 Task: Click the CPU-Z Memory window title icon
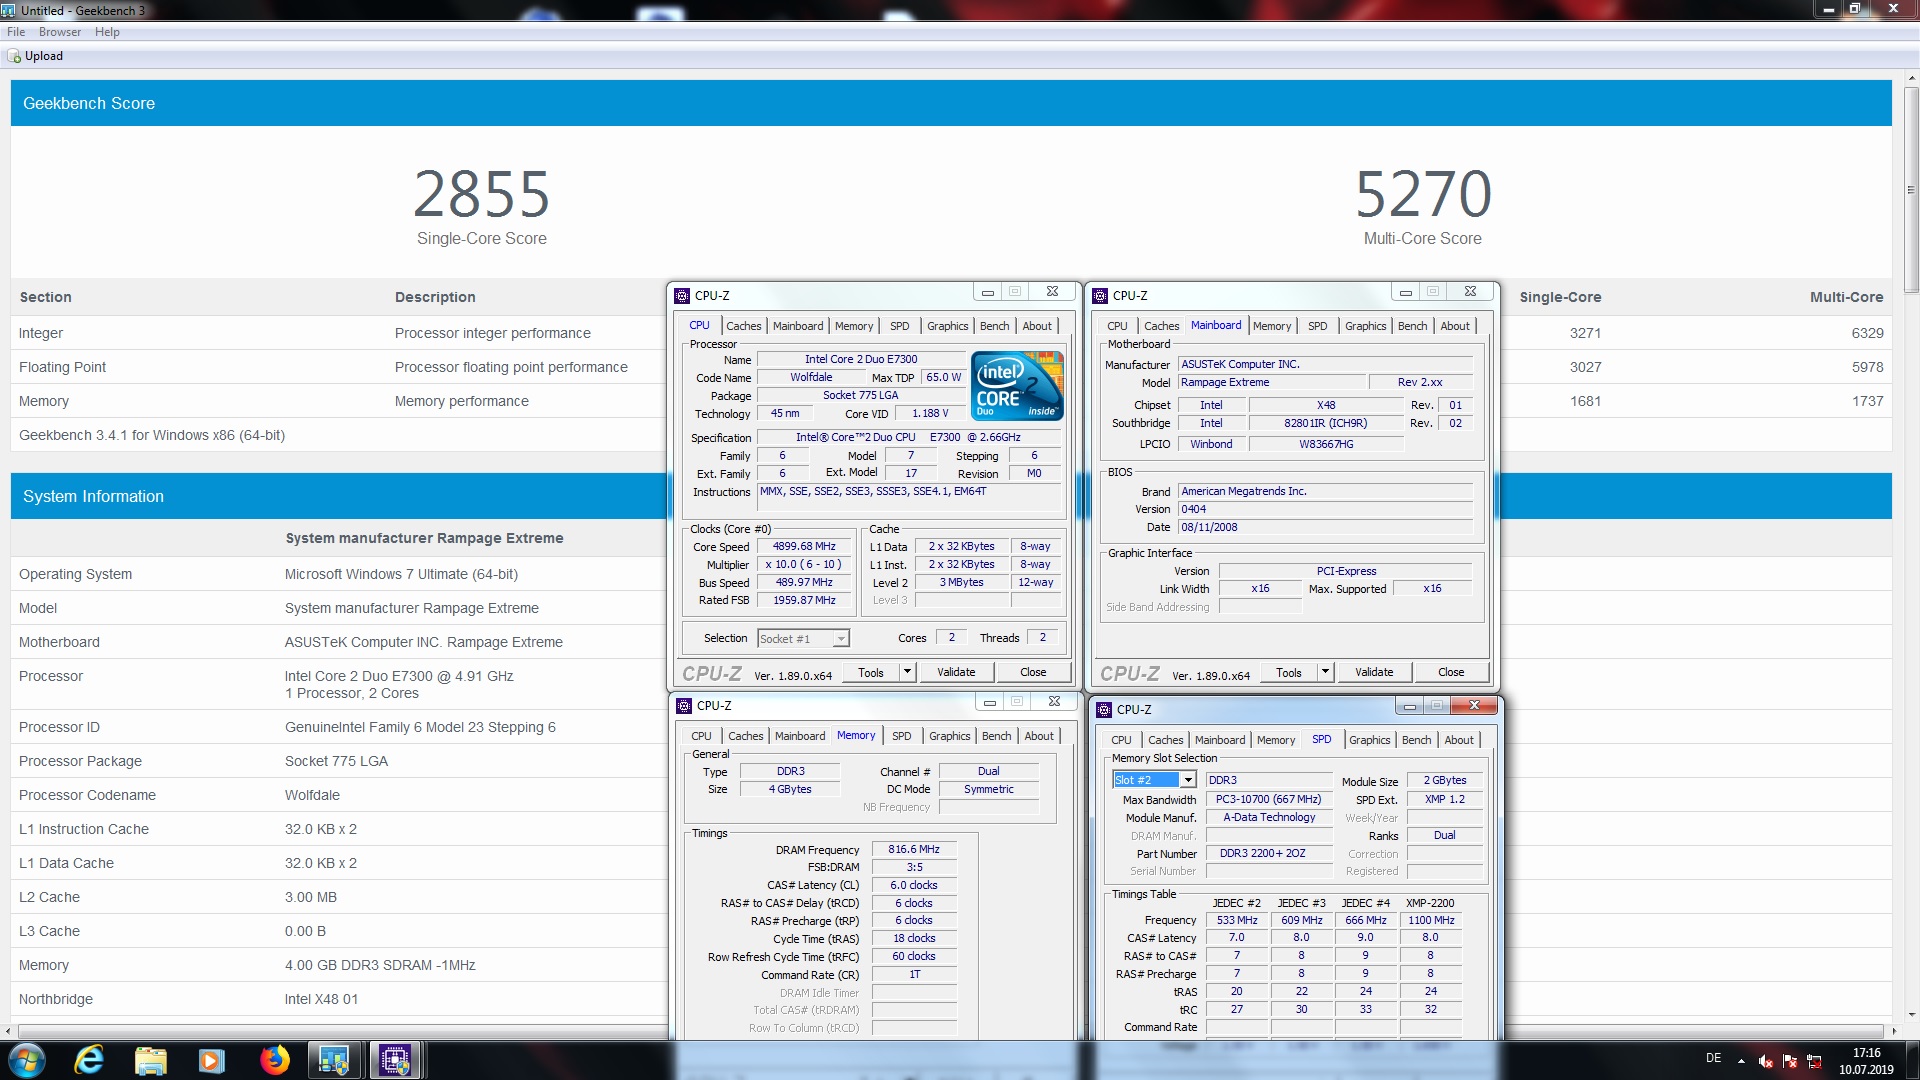684,705
